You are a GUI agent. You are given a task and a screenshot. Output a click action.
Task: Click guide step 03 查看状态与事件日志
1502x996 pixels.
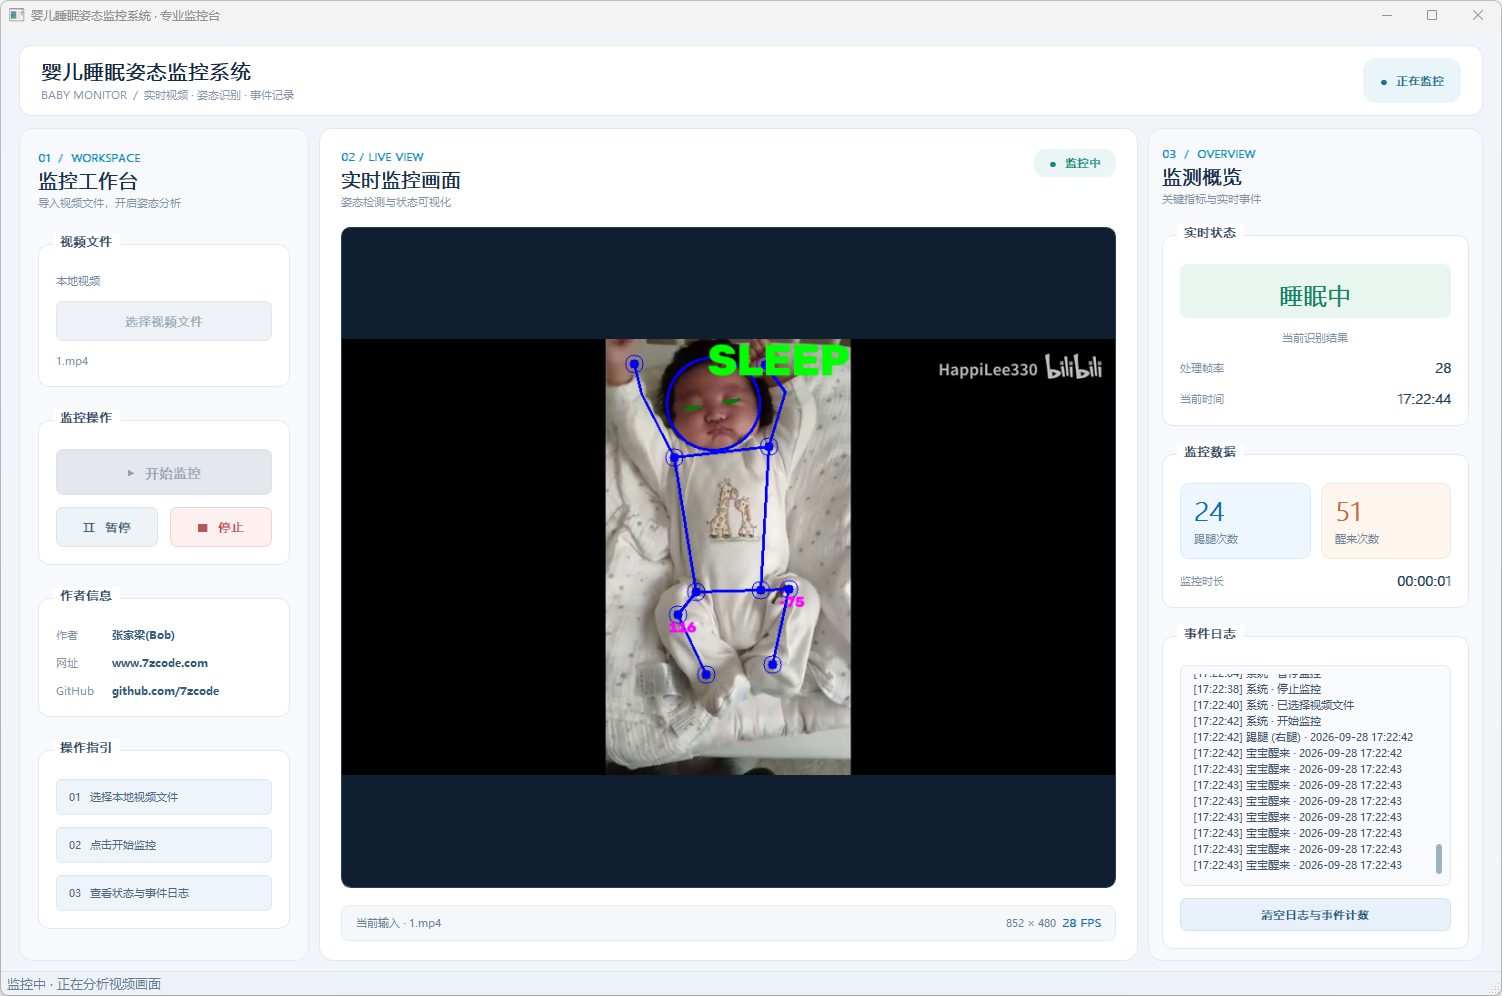click(164, 893)
